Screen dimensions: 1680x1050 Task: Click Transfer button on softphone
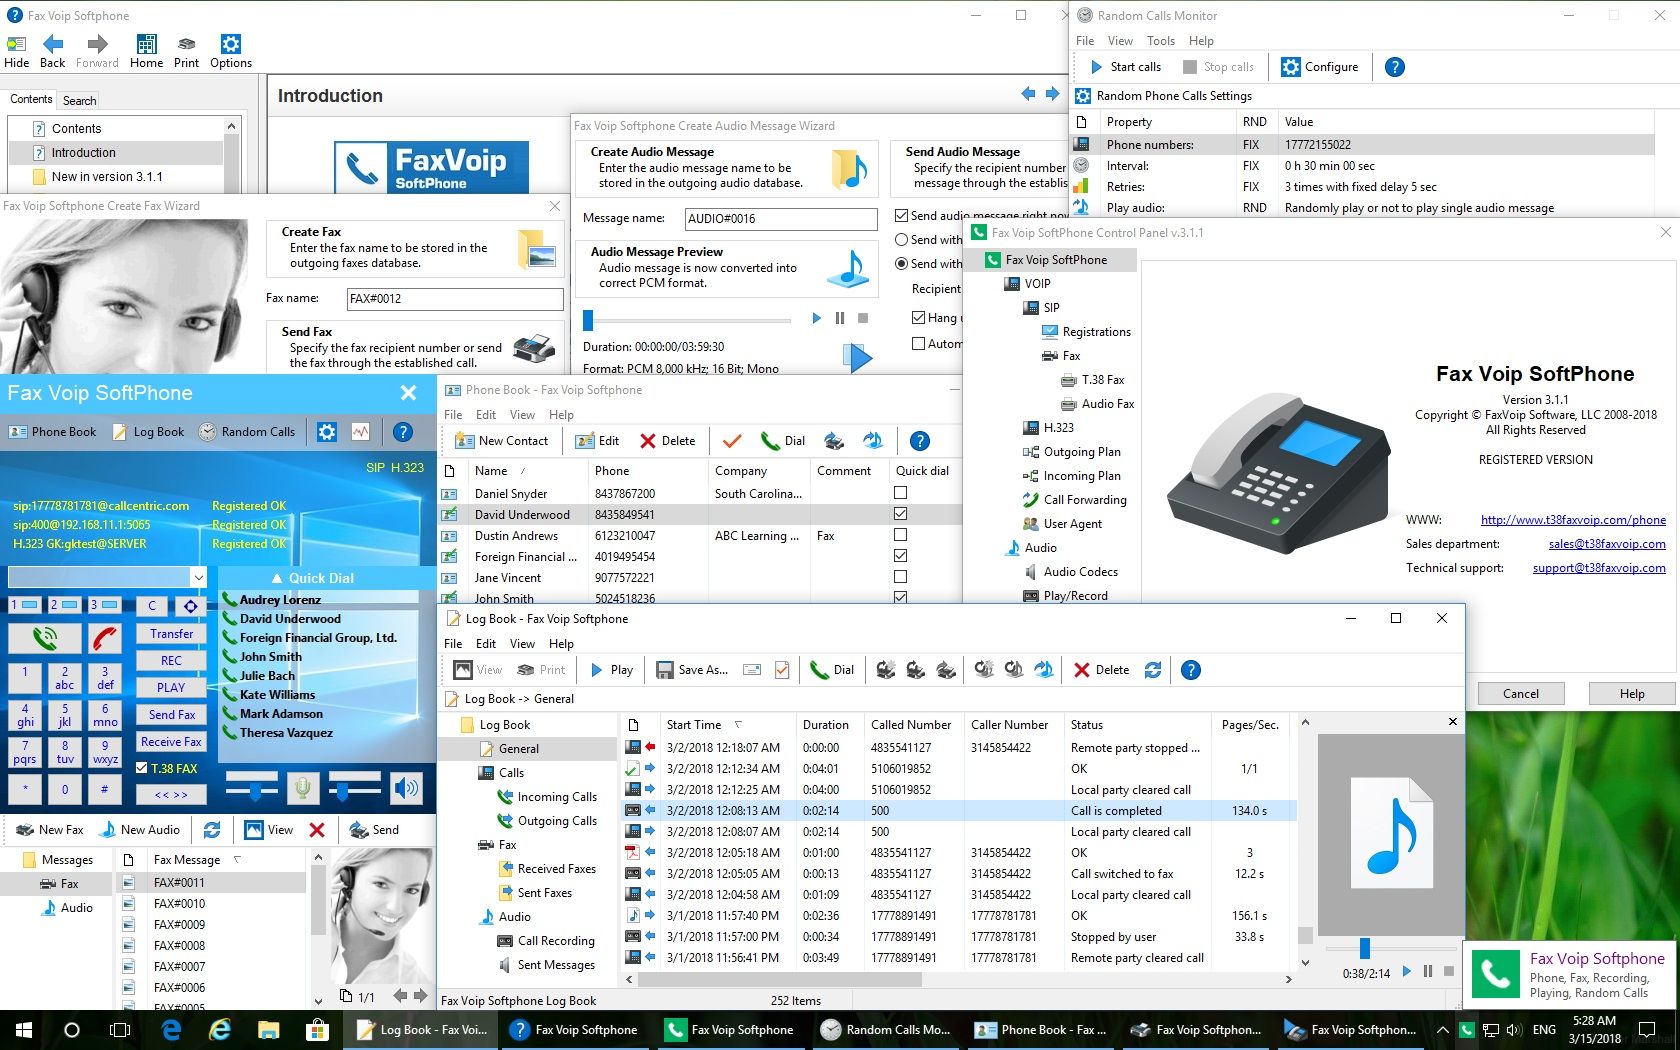point(172,634)
